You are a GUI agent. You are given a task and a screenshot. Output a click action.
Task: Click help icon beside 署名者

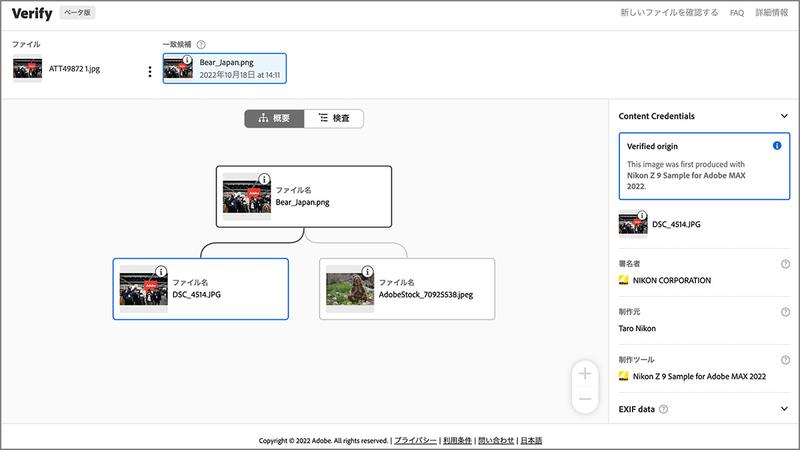(x=785, y=264)
